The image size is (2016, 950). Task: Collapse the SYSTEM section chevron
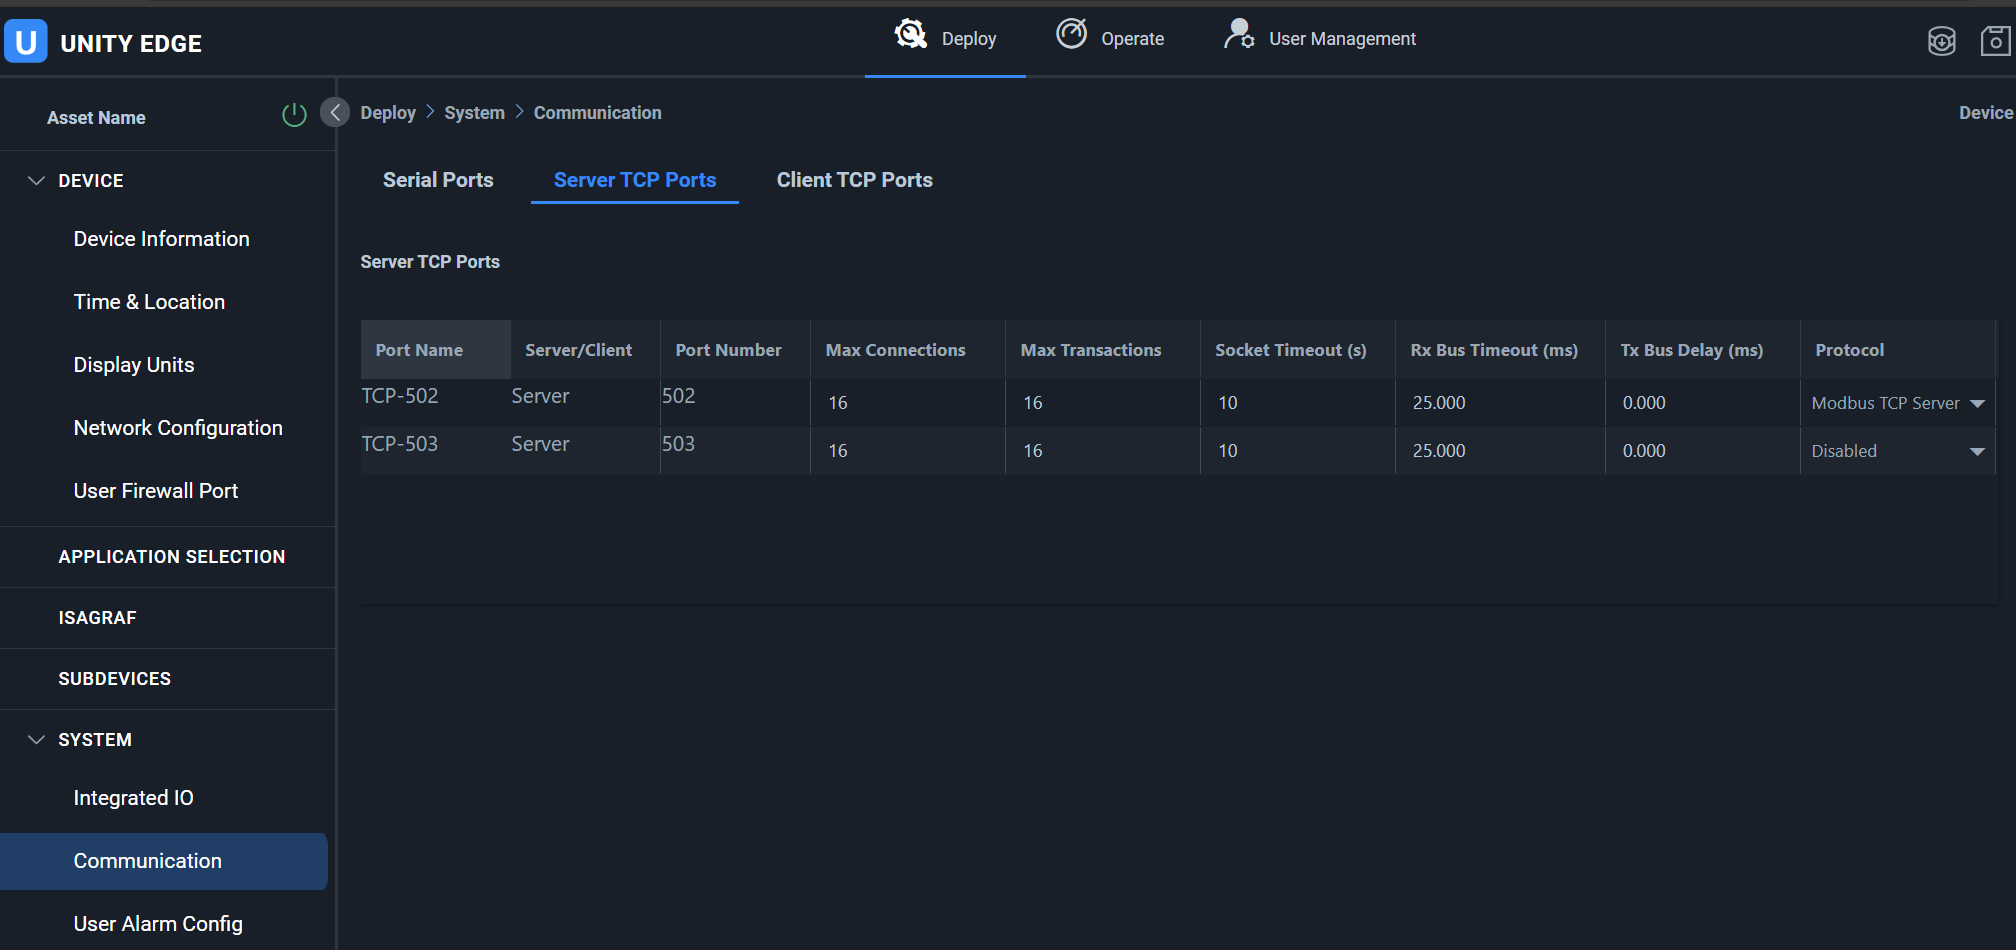coord(37,740)
